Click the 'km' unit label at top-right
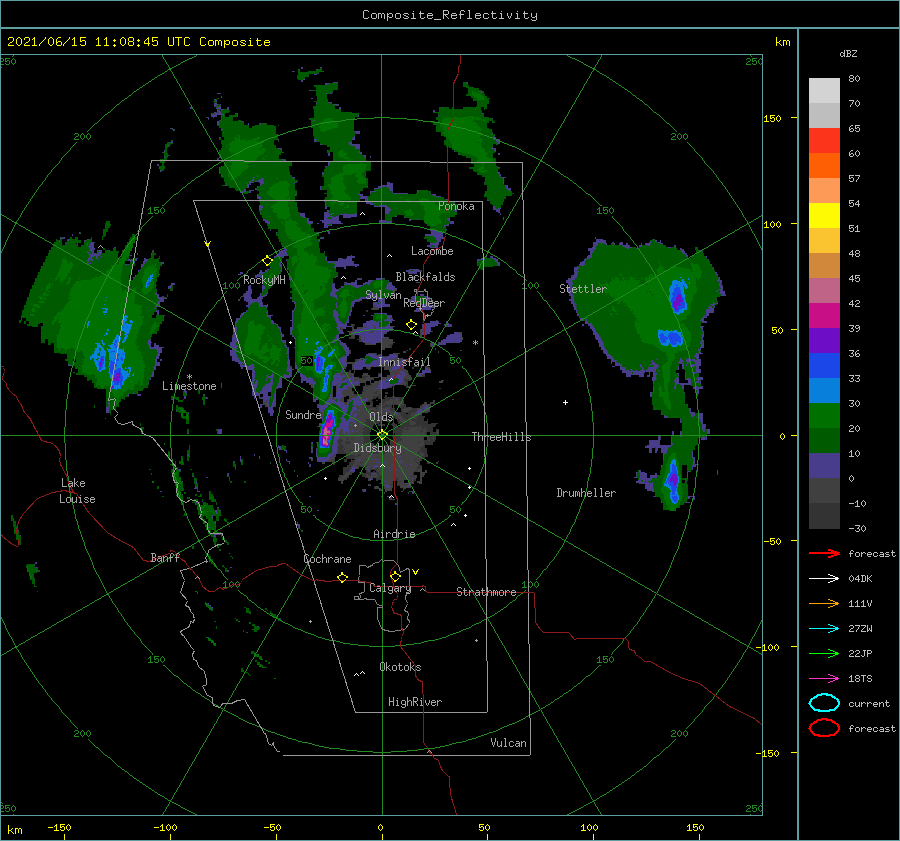 tap(782, 42)
